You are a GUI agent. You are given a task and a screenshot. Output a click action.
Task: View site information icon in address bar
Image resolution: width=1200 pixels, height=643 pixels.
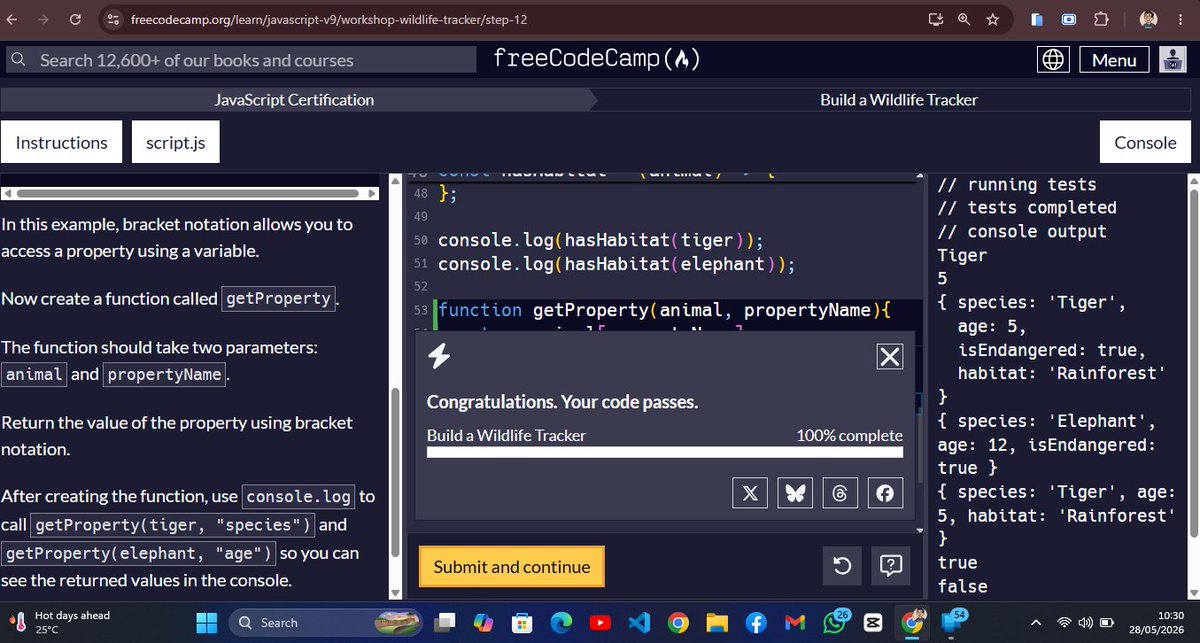[x=114, y=20]
